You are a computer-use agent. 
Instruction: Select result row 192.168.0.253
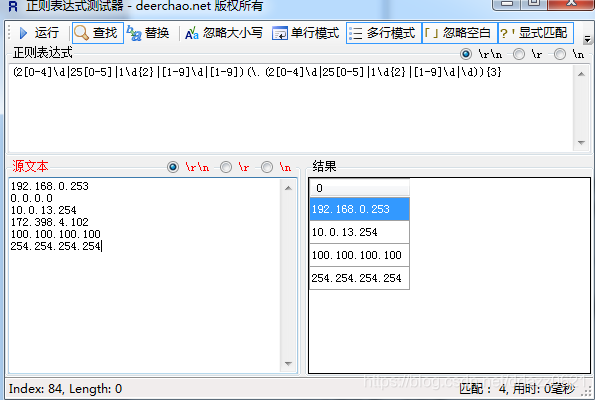[359, 209]
